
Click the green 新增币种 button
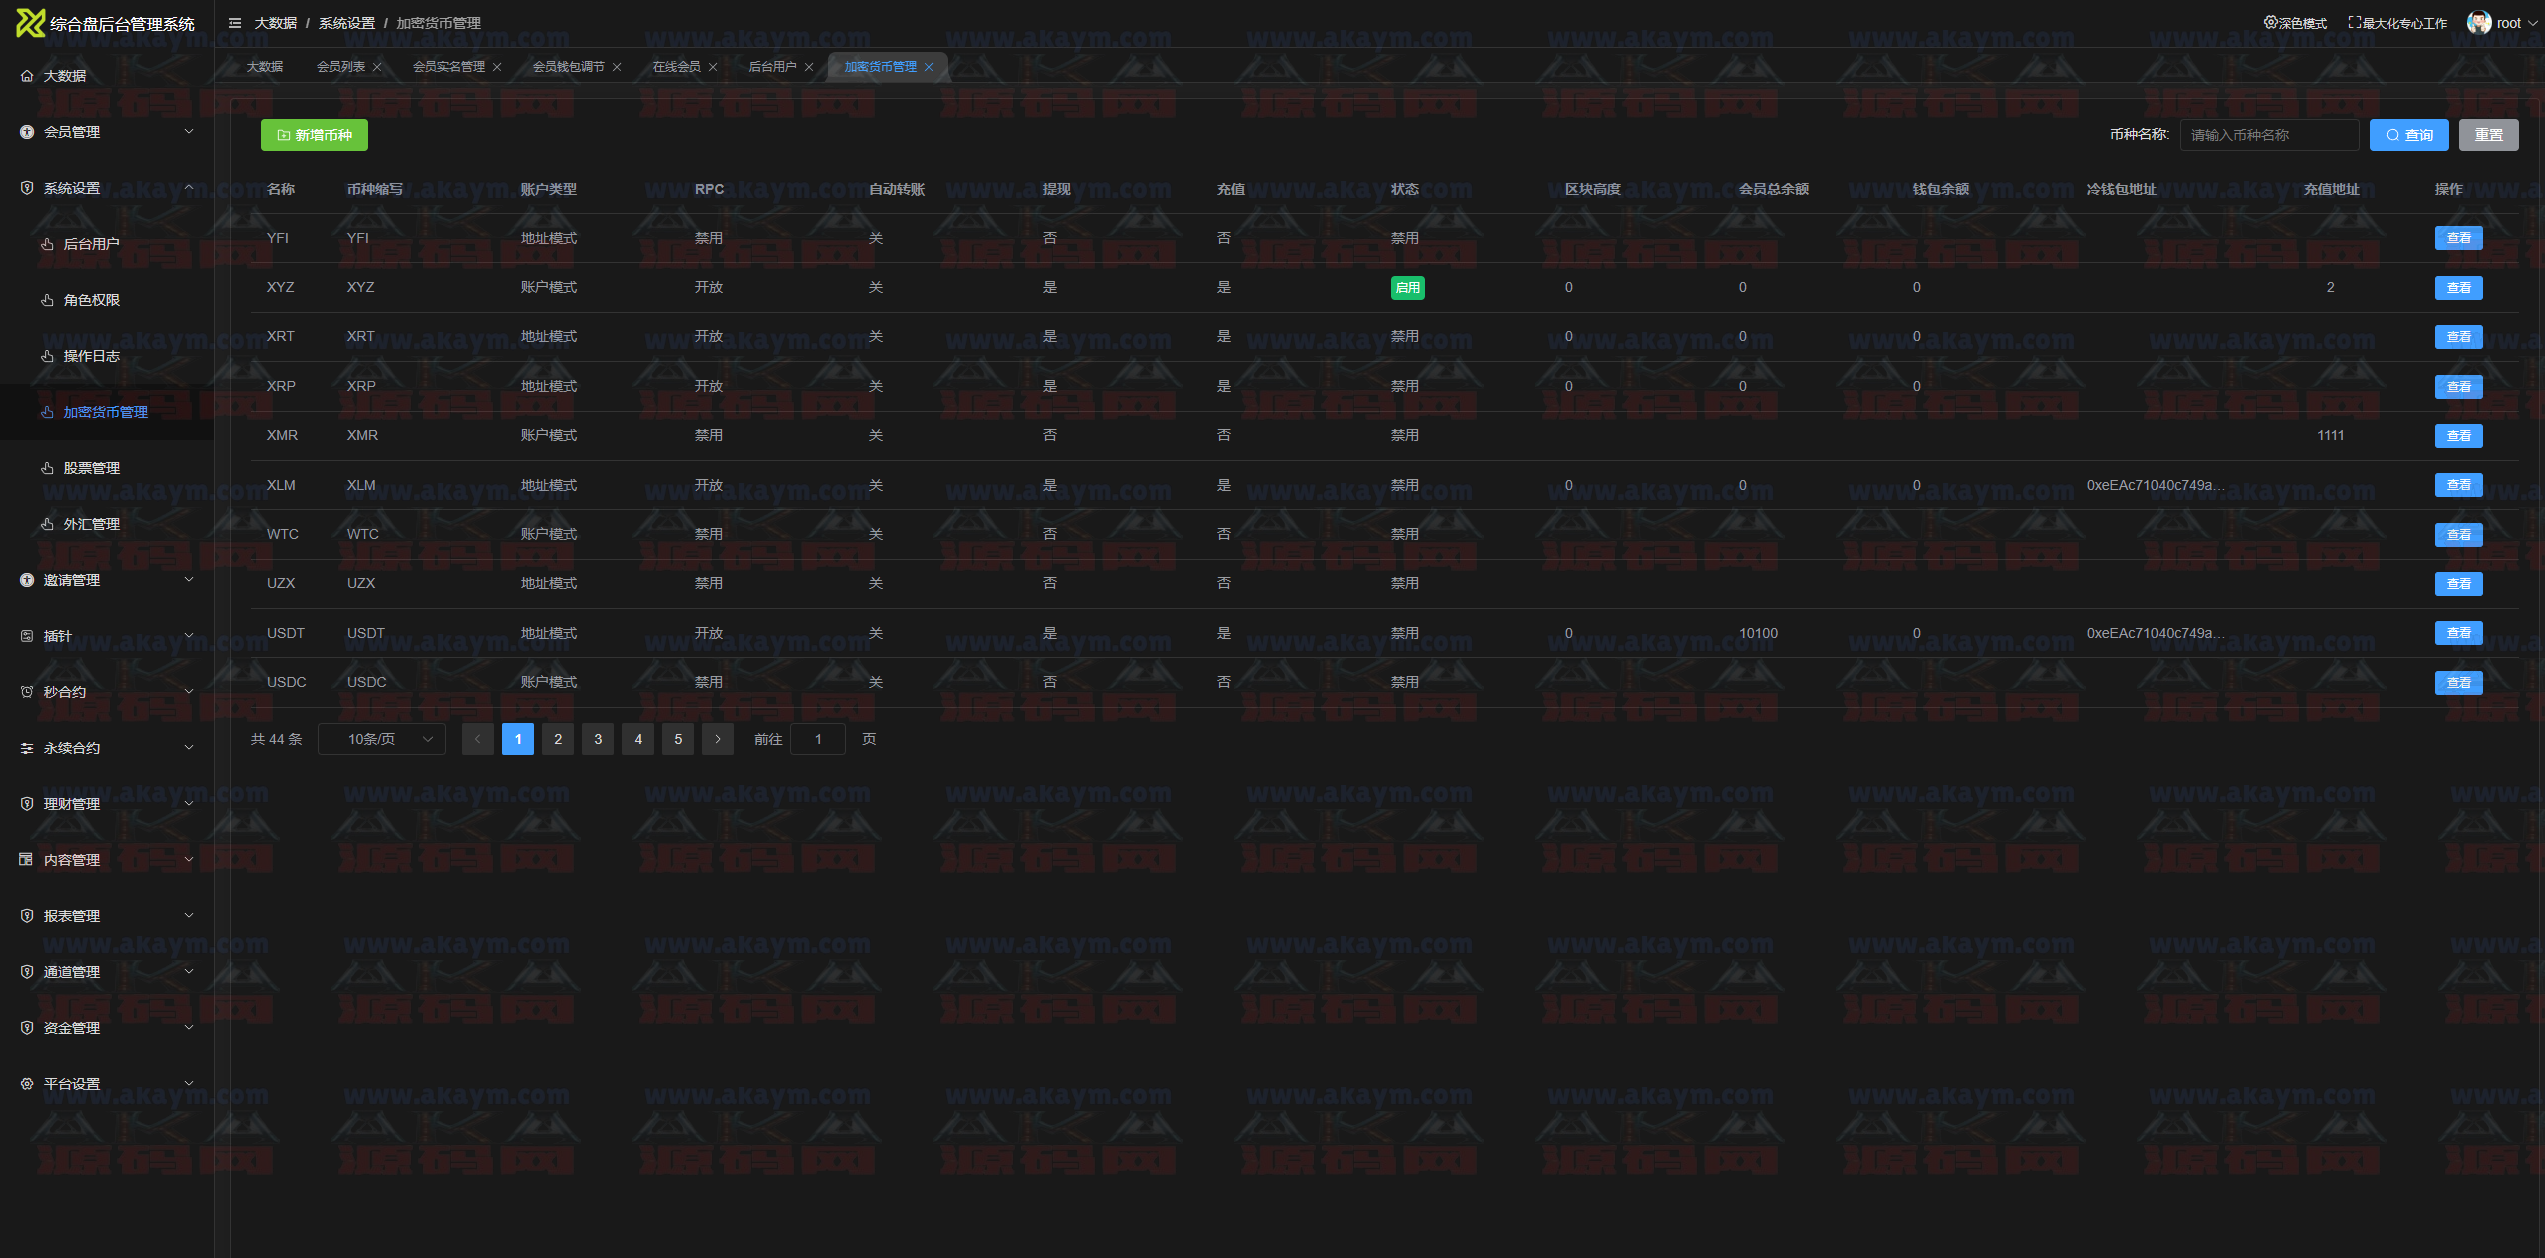[314, 135]
